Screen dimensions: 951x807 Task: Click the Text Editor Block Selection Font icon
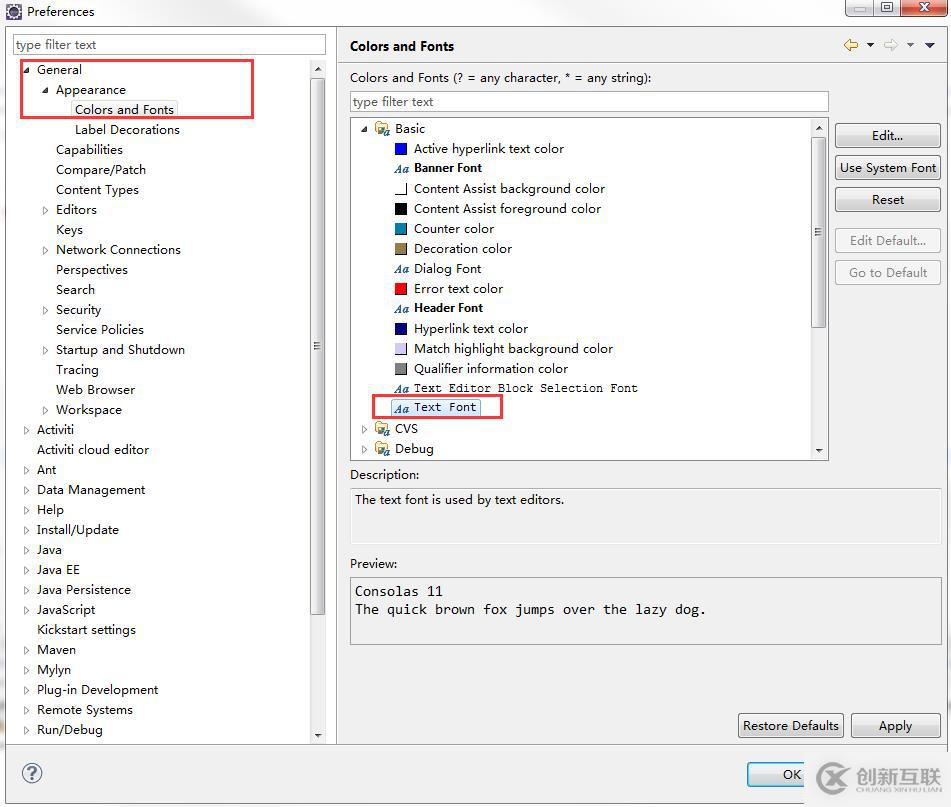(402, 389)
